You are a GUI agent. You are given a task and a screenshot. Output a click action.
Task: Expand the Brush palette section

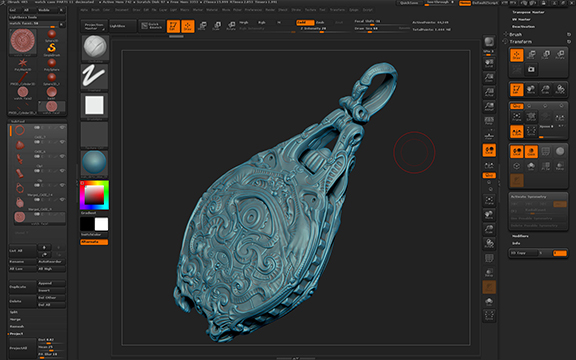click(516, 34)
